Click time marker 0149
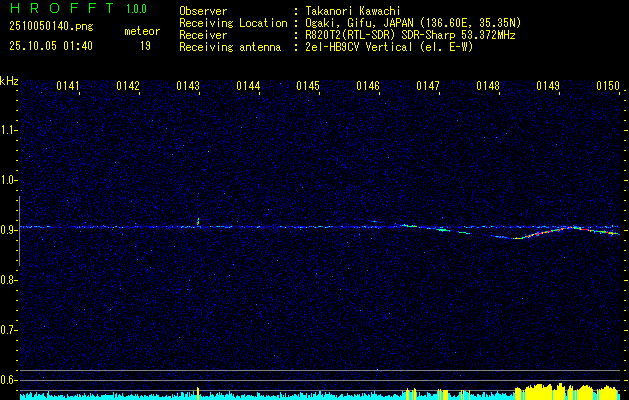629x400 pixels. tap(548, 86)
